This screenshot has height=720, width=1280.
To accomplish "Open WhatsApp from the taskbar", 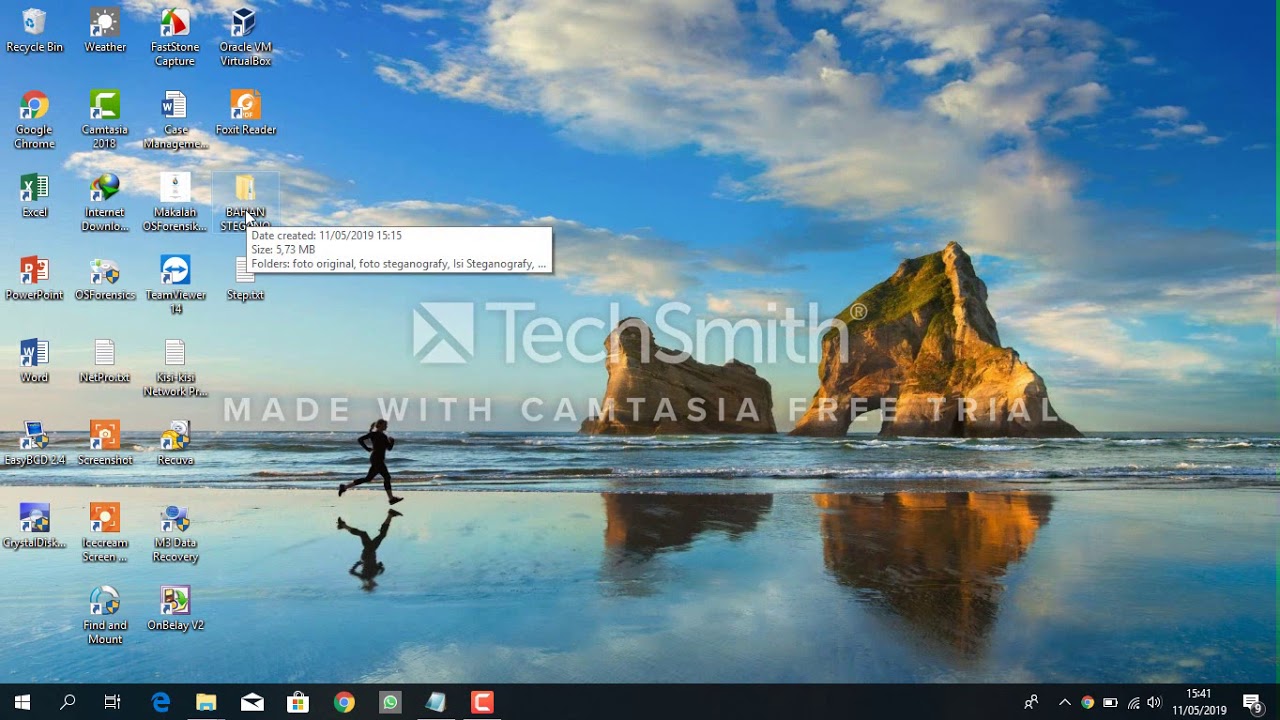I will [390, 702].
